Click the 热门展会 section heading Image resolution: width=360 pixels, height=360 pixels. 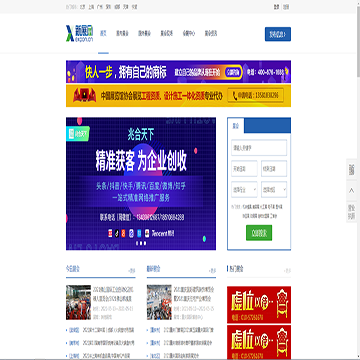point(237,269)
